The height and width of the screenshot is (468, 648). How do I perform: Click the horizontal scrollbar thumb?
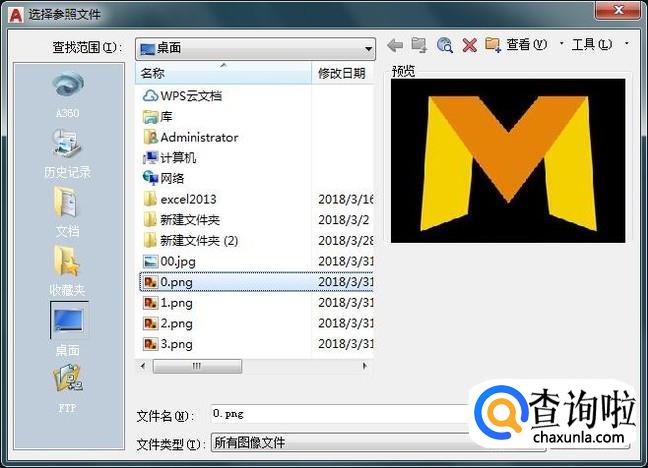tap(197, 366)
